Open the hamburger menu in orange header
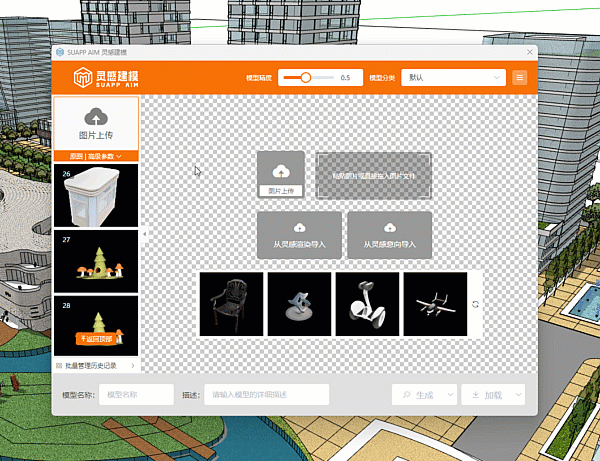600x461 pixels. (520, 77)
